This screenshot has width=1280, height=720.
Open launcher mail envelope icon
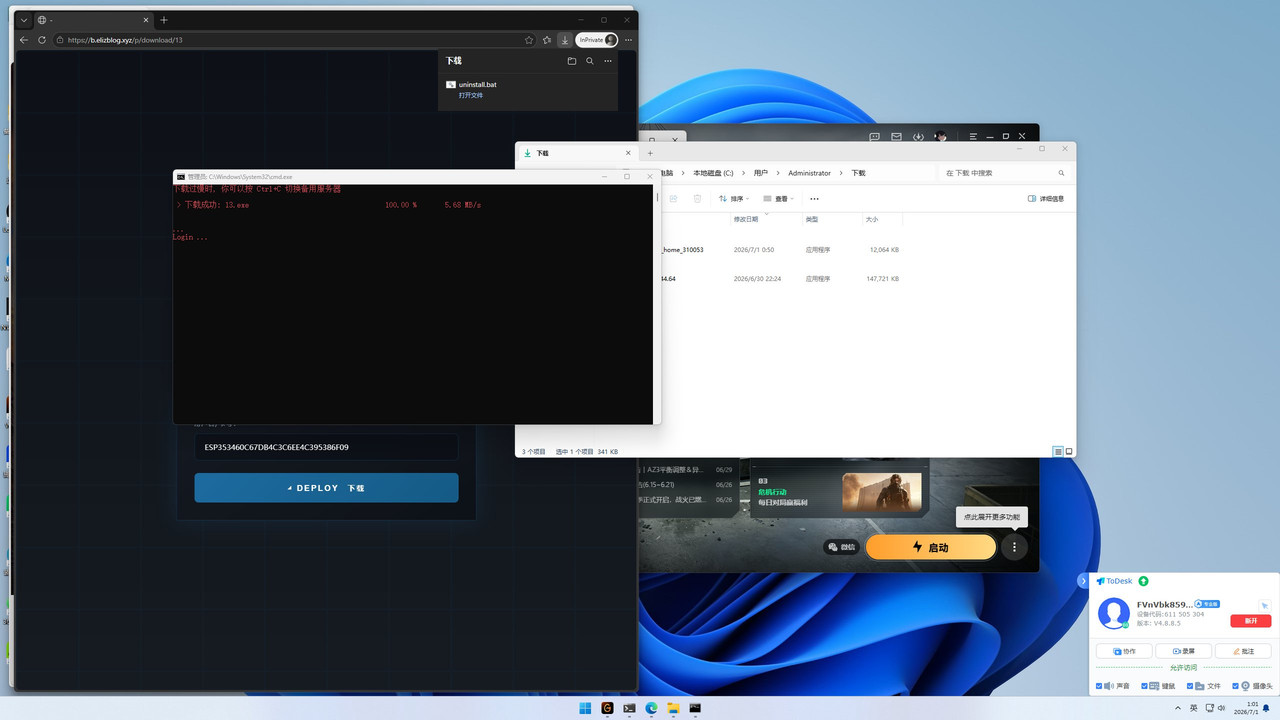click(896, 136)
